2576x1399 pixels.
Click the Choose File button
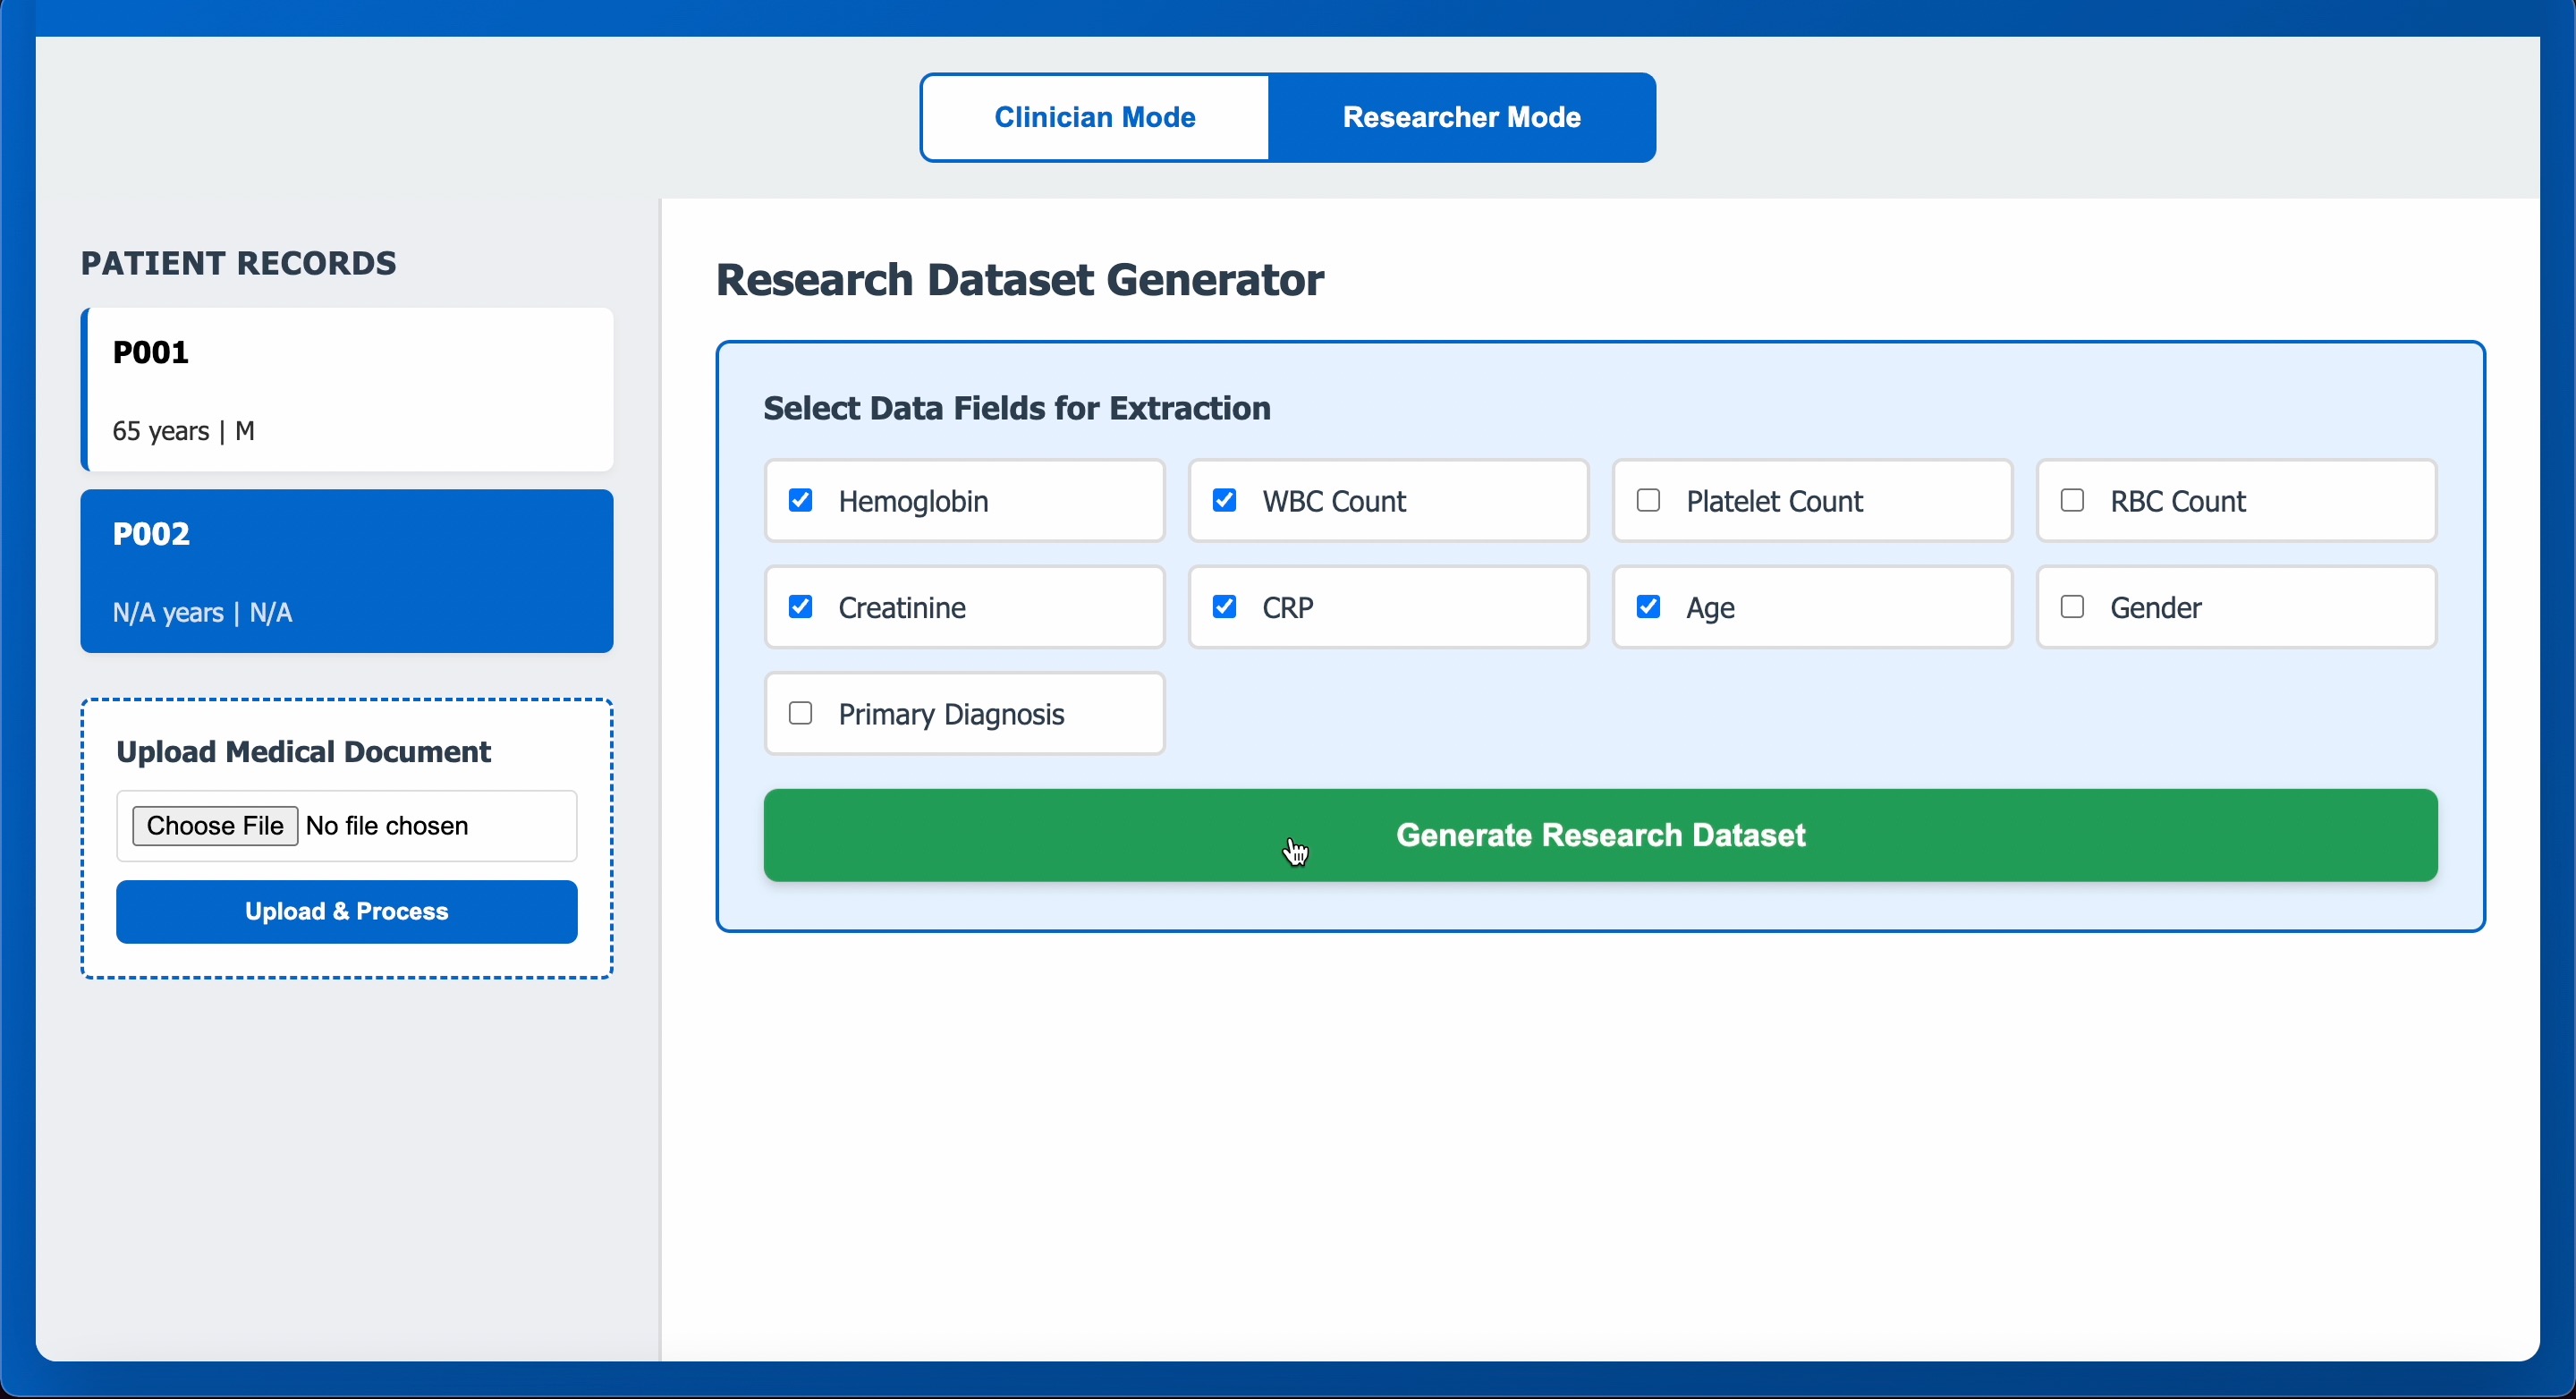tap(215, 826)
